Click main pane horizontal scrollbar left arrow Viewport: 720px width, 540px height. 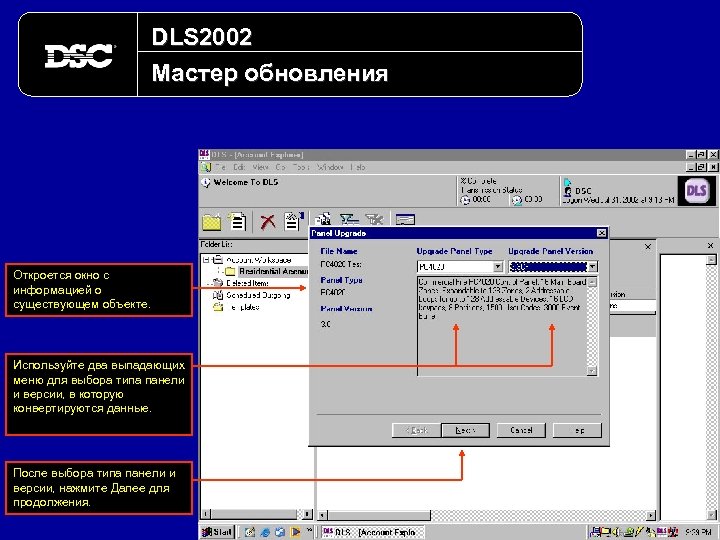[x=323, y=515]
